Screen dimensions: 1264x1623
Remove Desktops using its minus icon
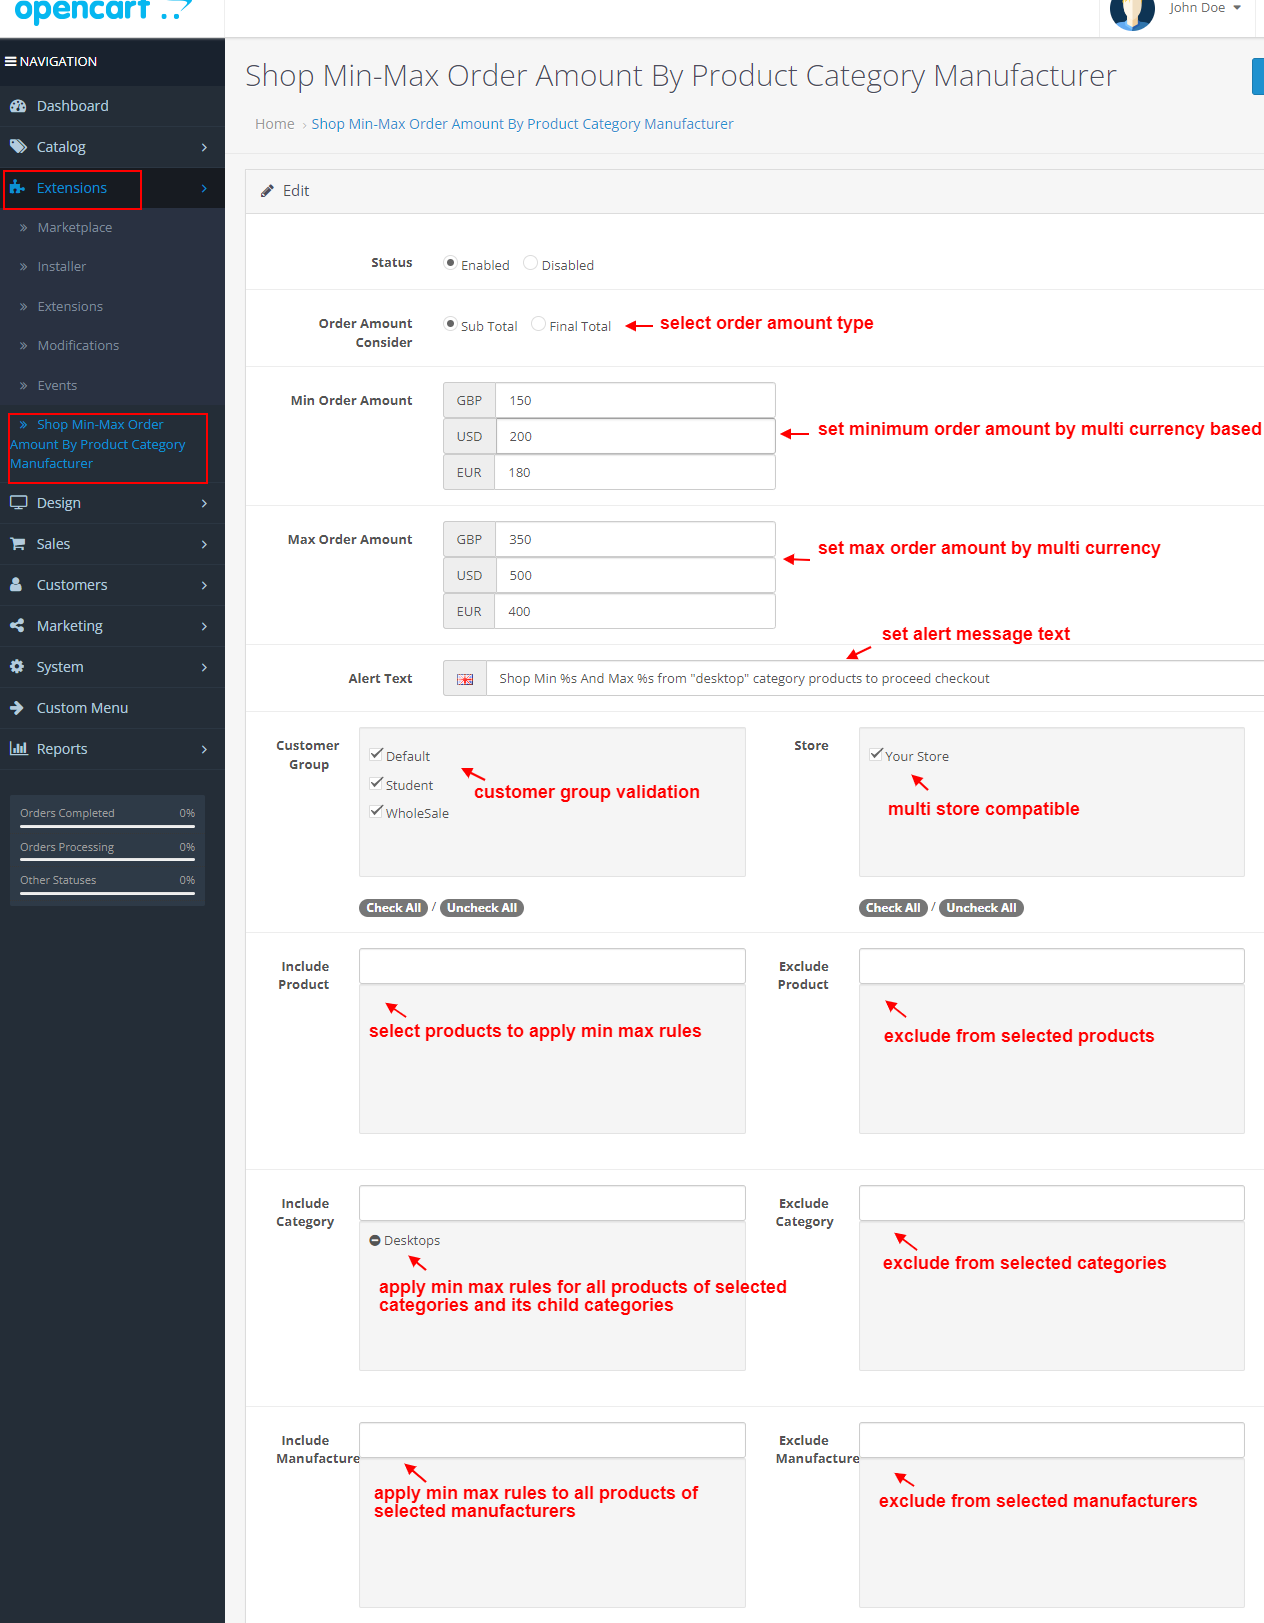coord(375,1241)
